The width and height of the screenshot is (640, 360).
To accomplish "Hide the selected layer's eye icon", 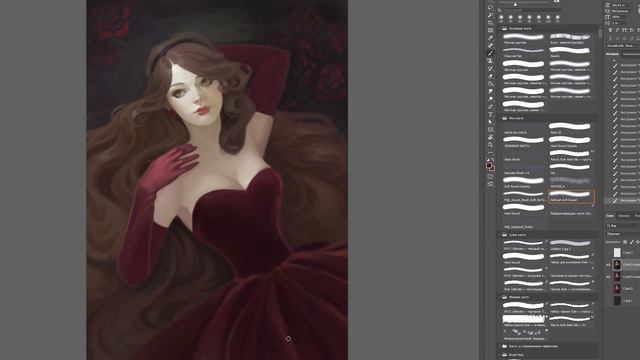I will tap(608, 264).
